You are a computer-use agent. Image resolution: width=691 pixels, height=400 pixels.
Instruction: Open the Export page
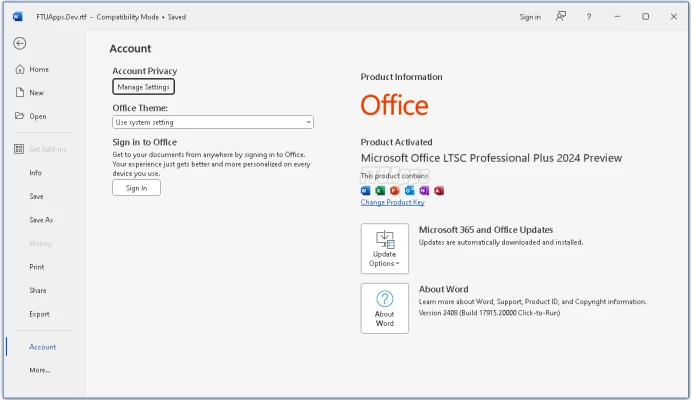39,314
